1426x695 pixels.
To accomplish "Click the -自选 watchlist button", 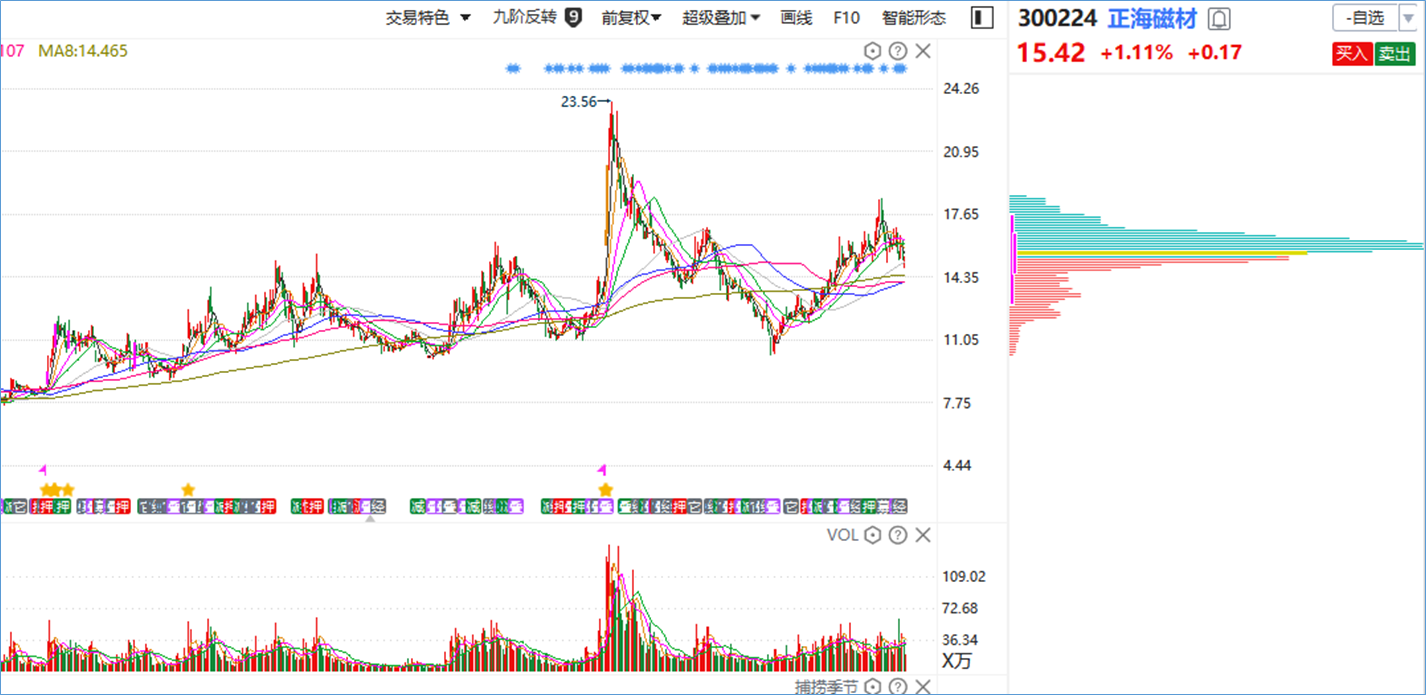I will 1365,18.
